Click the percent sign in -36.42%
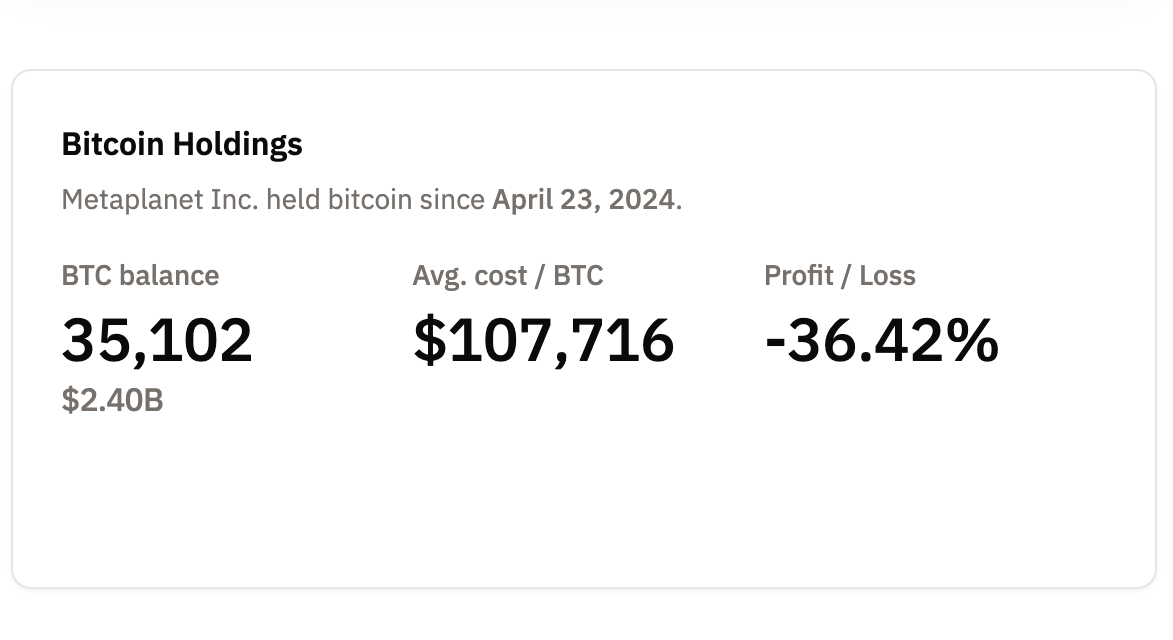 (x=972, y=340)
